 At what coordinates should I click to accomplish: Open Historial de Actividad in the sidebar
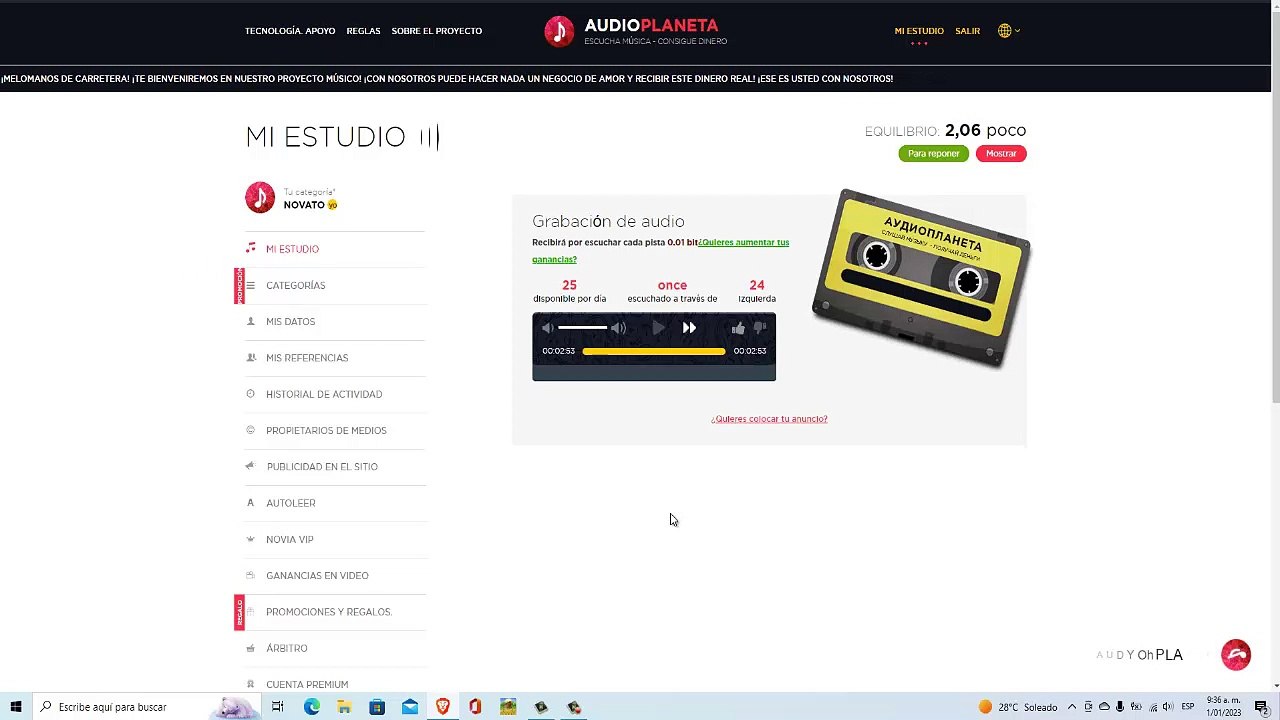(x=324, y=394)
